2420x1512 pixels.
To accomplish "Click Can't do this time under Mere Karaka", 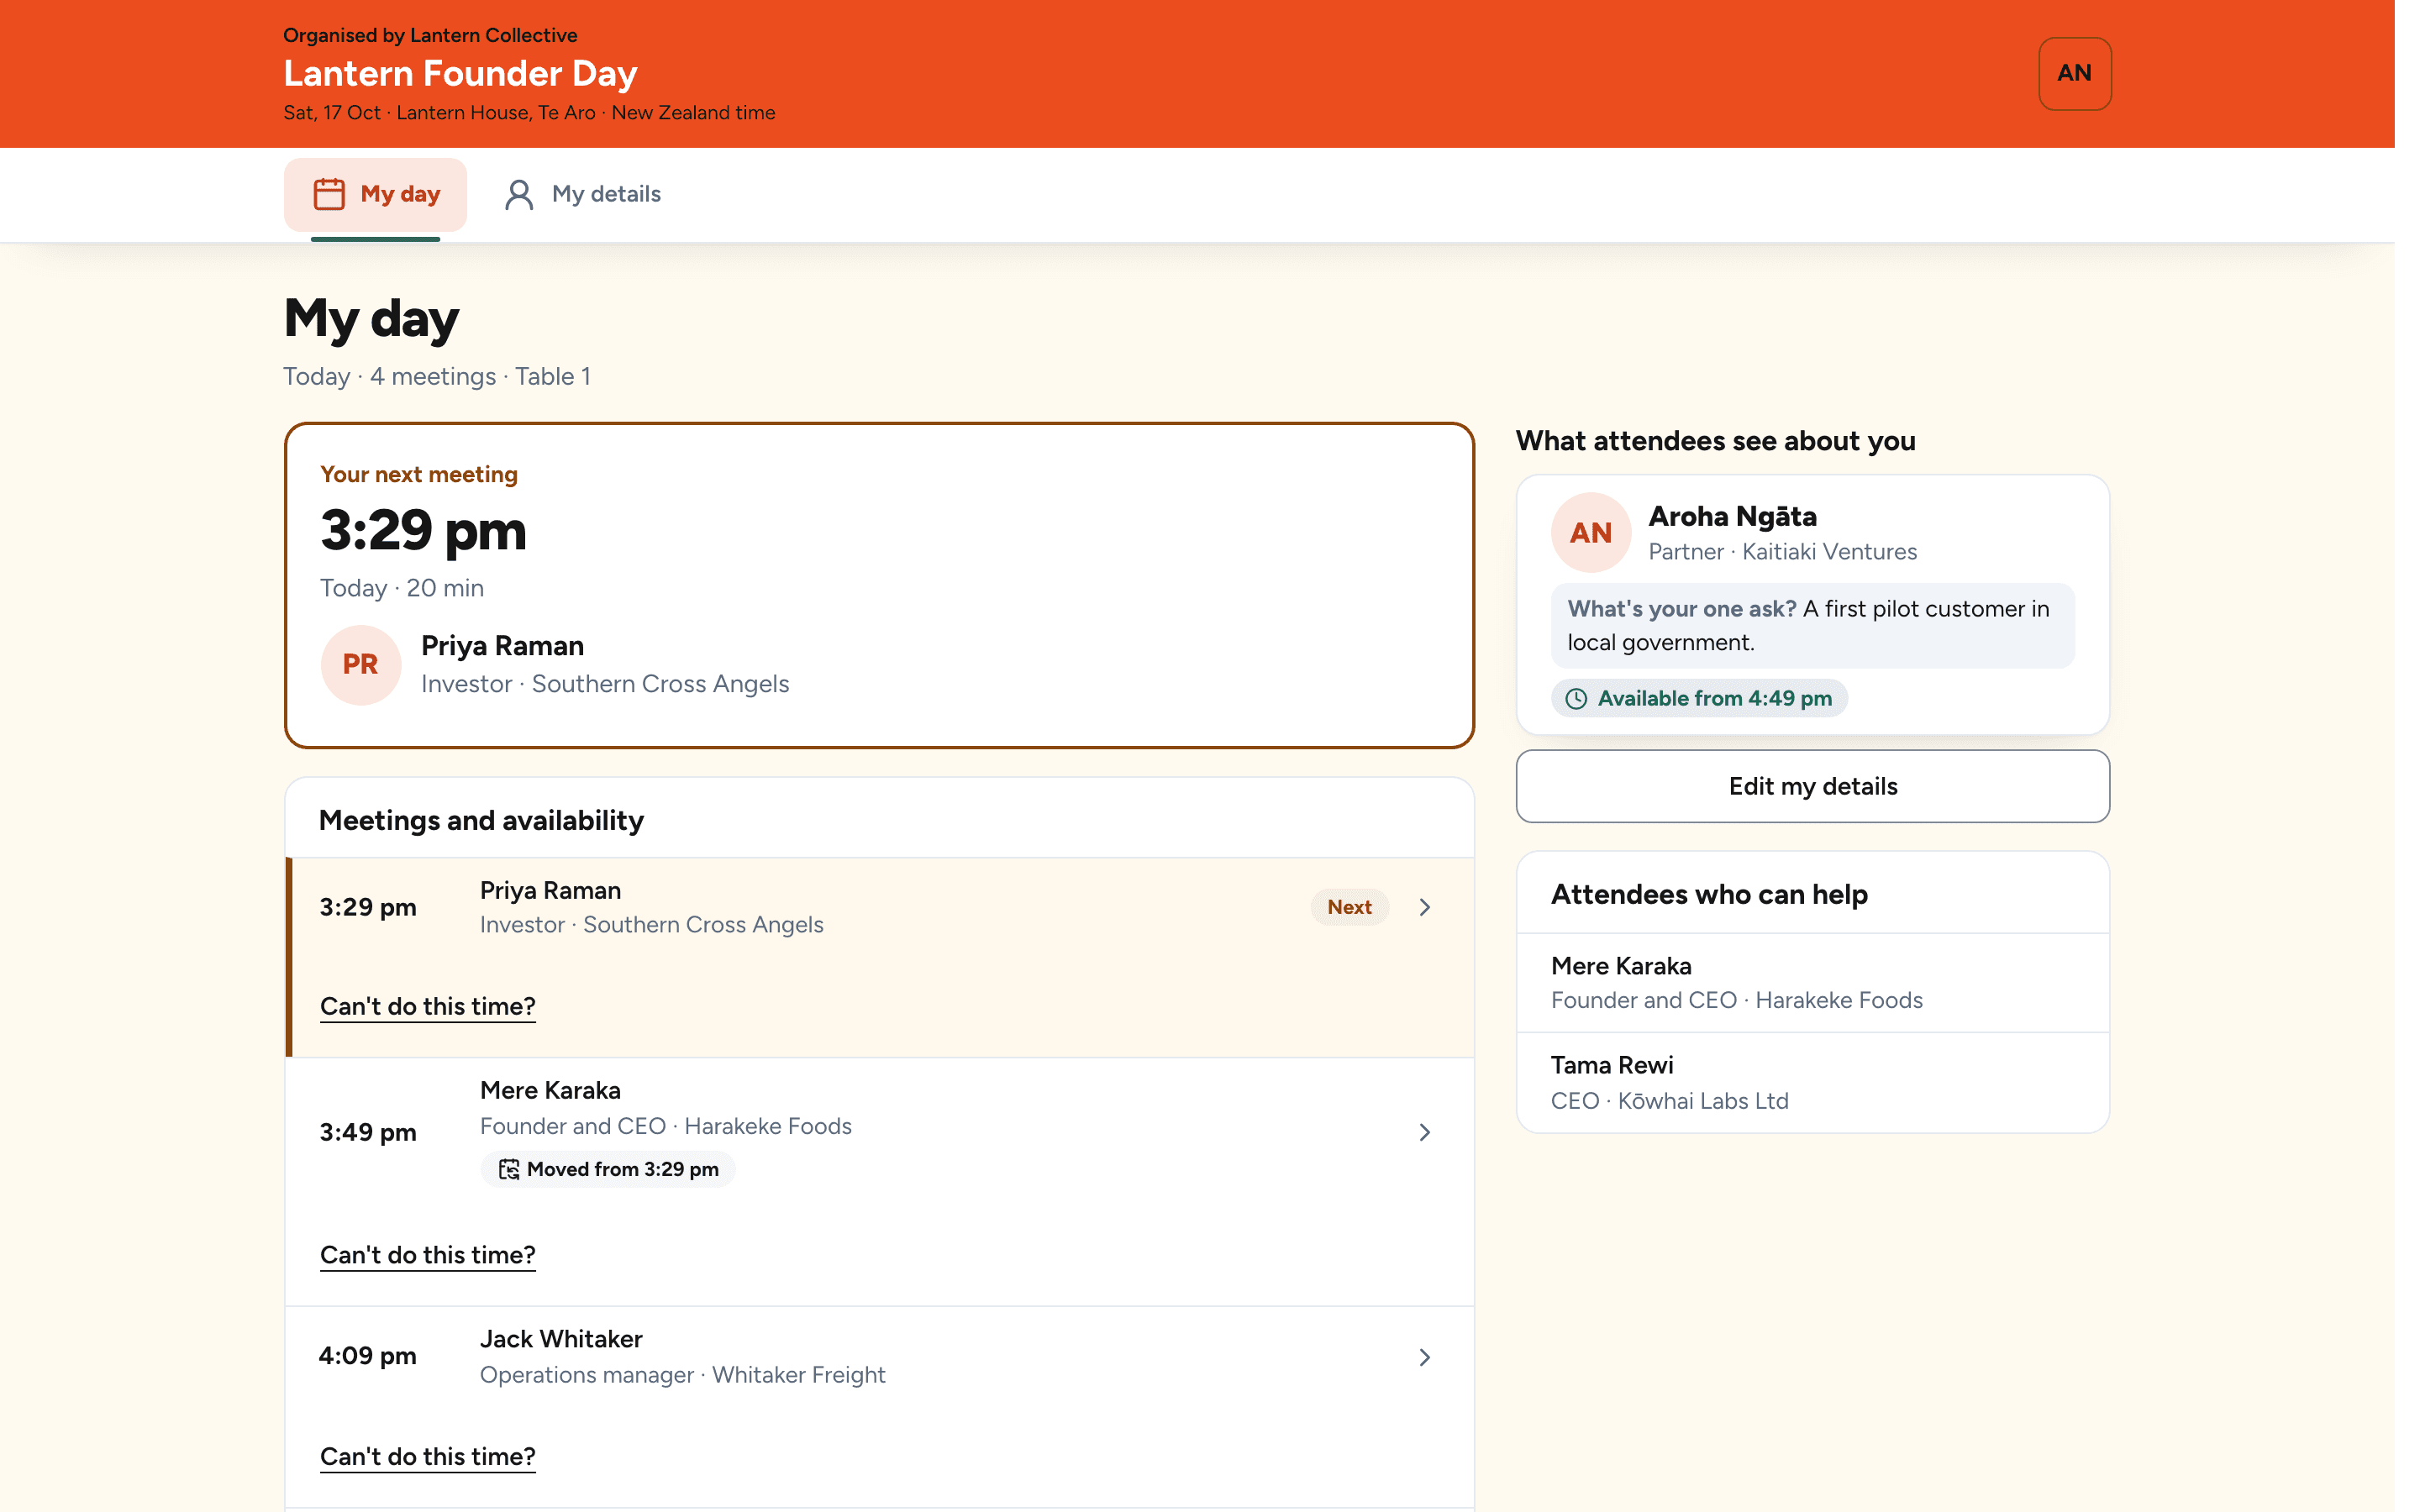I will 427,1255.
